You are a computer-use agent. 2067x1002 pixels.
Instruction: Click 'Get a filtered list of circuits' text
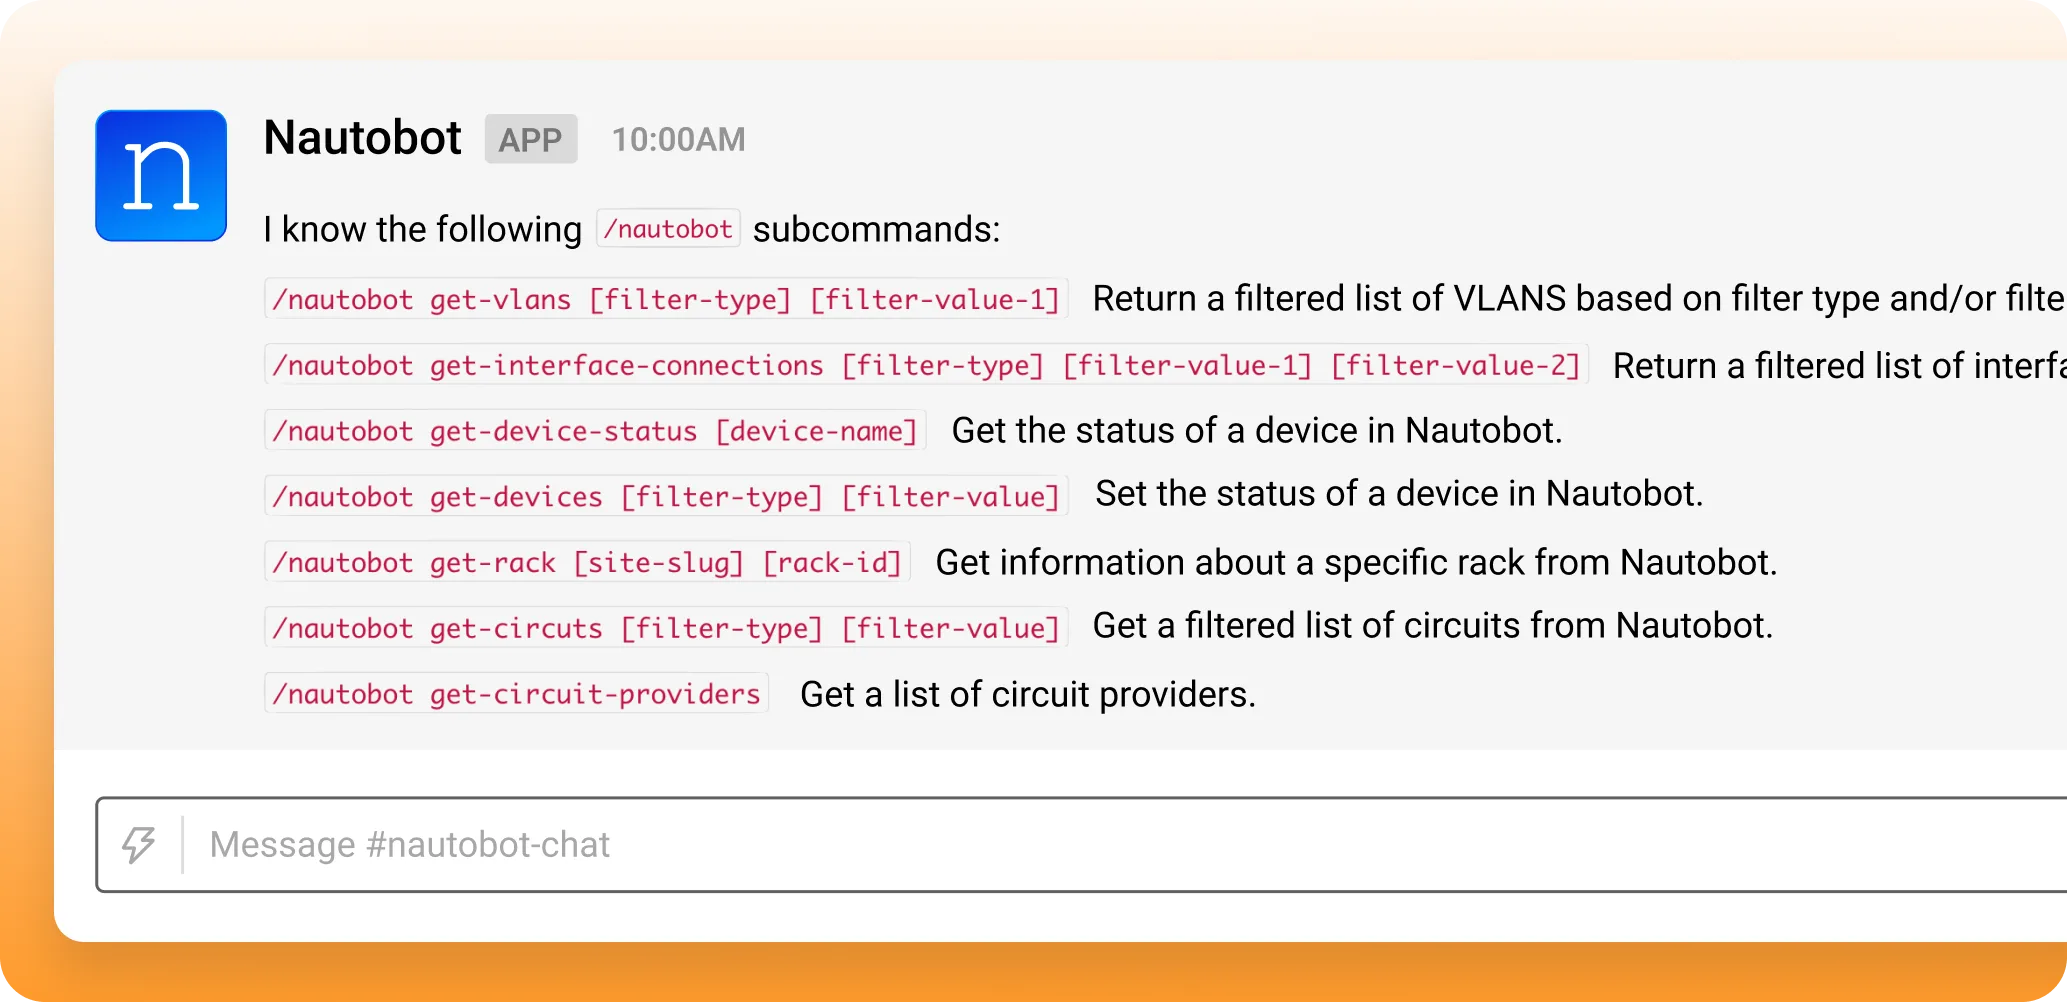(1432, 626)
